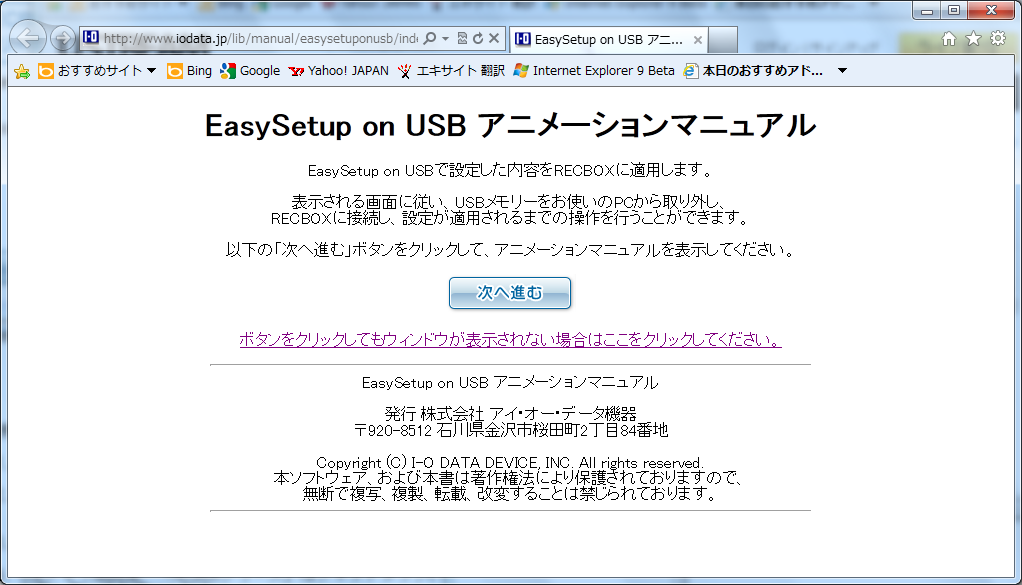Open the Internet Explorer 9 Beta favorite
Viewport: 1022px width, 585px height.
(594, 70)
